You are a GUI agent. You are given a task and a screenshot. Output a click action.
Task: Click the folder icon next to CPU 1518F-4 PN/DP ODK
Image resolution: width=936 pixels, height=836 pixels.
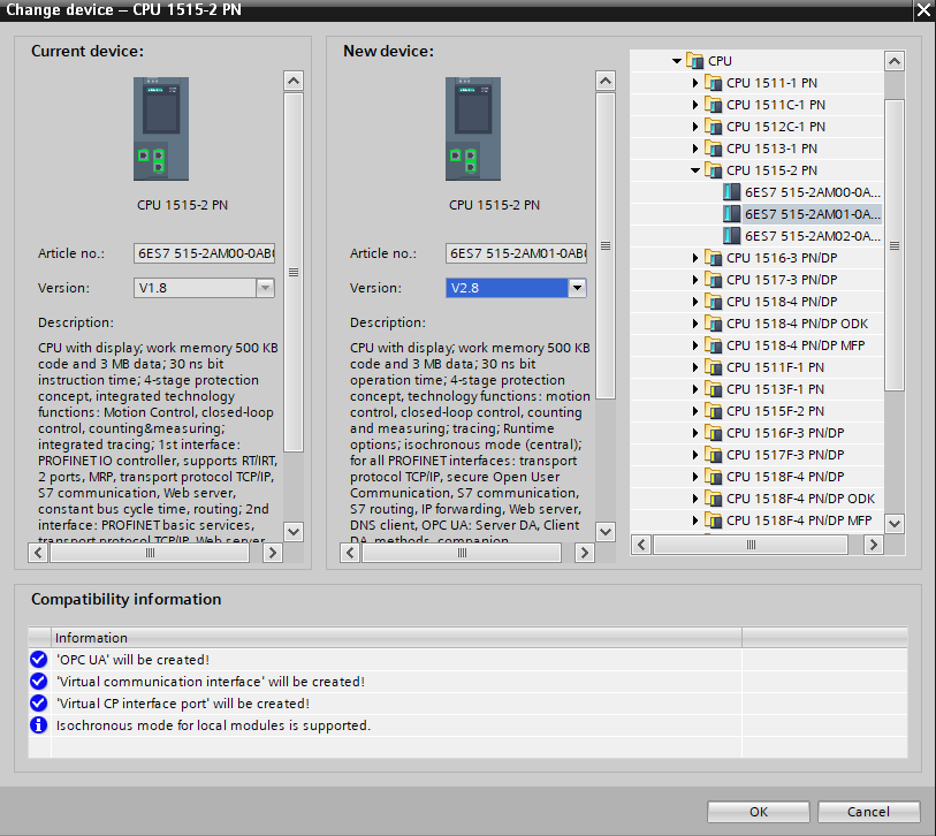point(713,499)
